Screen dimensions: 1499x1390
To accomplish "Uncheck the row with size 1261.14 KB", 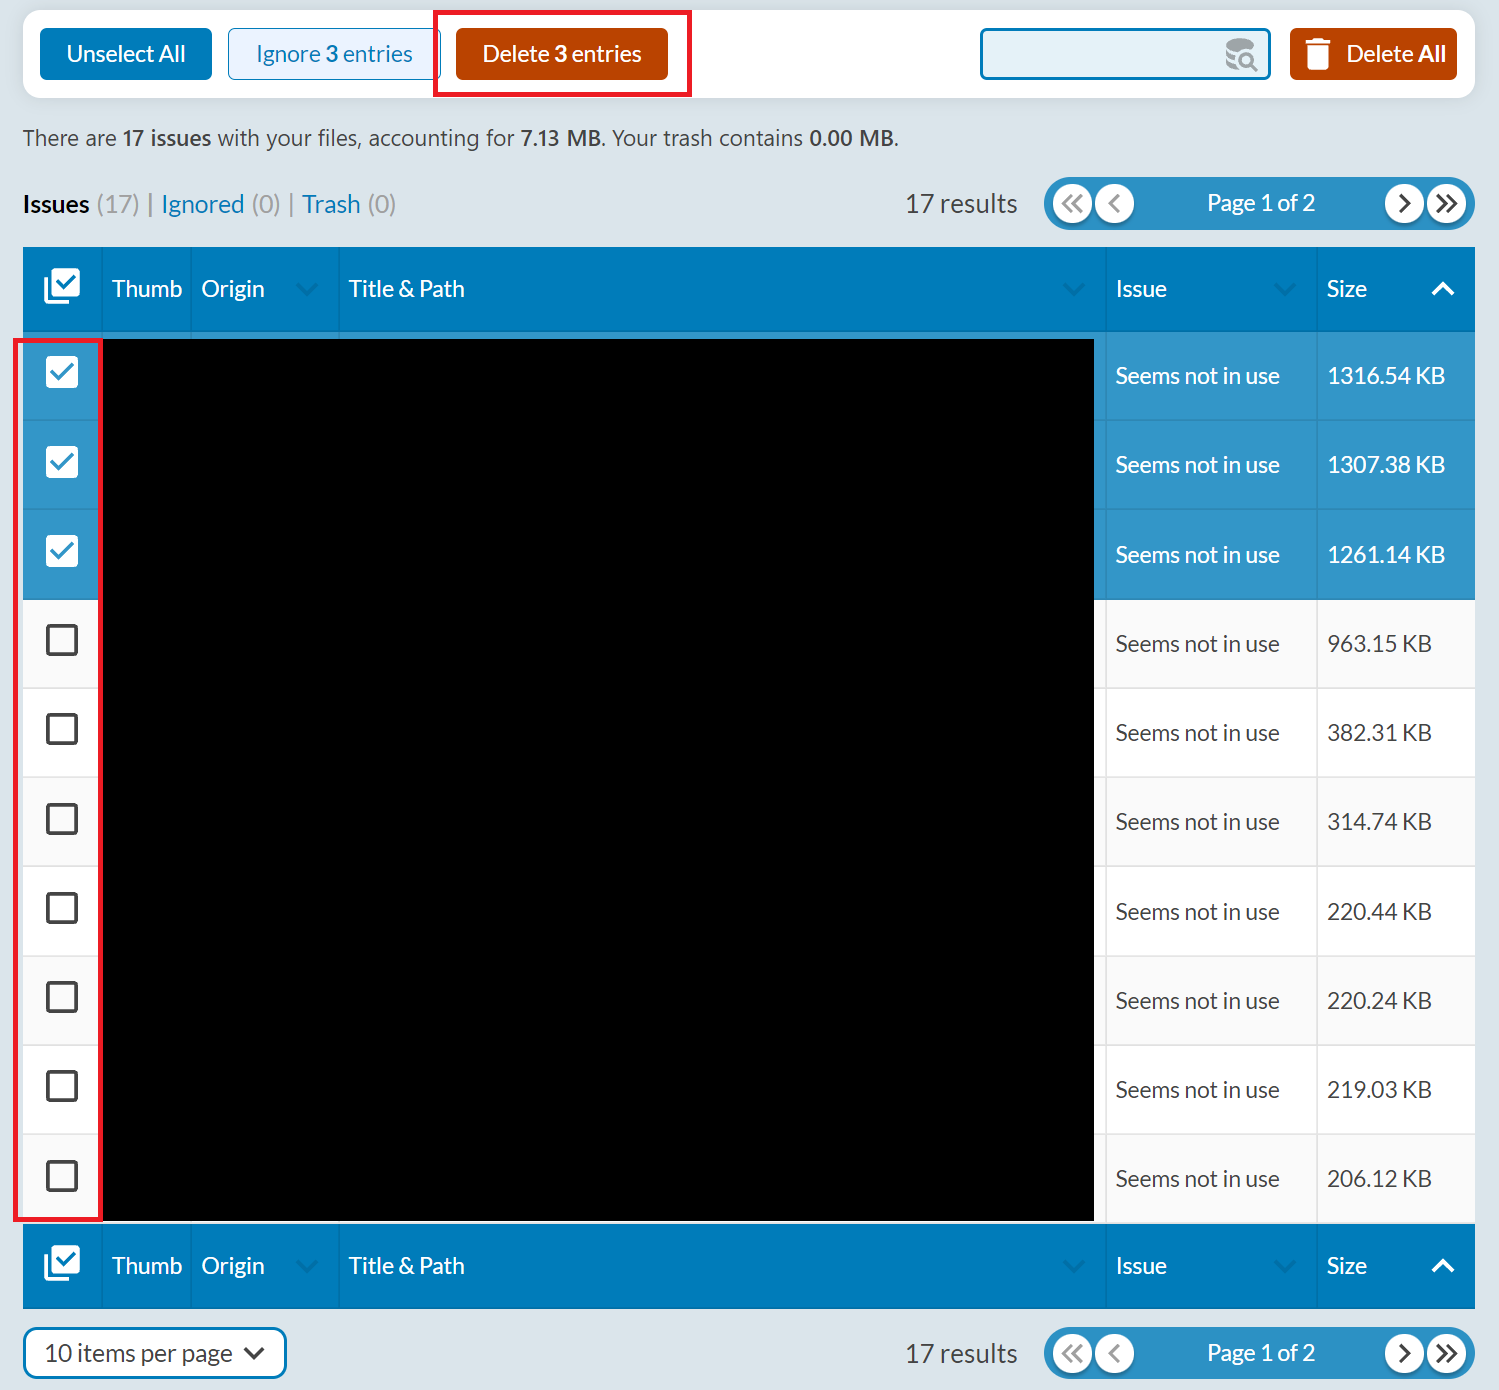I will 62,551.
